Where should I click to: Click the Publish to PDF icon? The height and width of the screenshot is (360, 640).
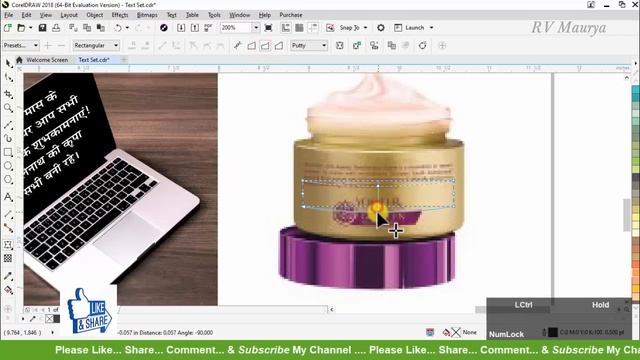point(208,28)
